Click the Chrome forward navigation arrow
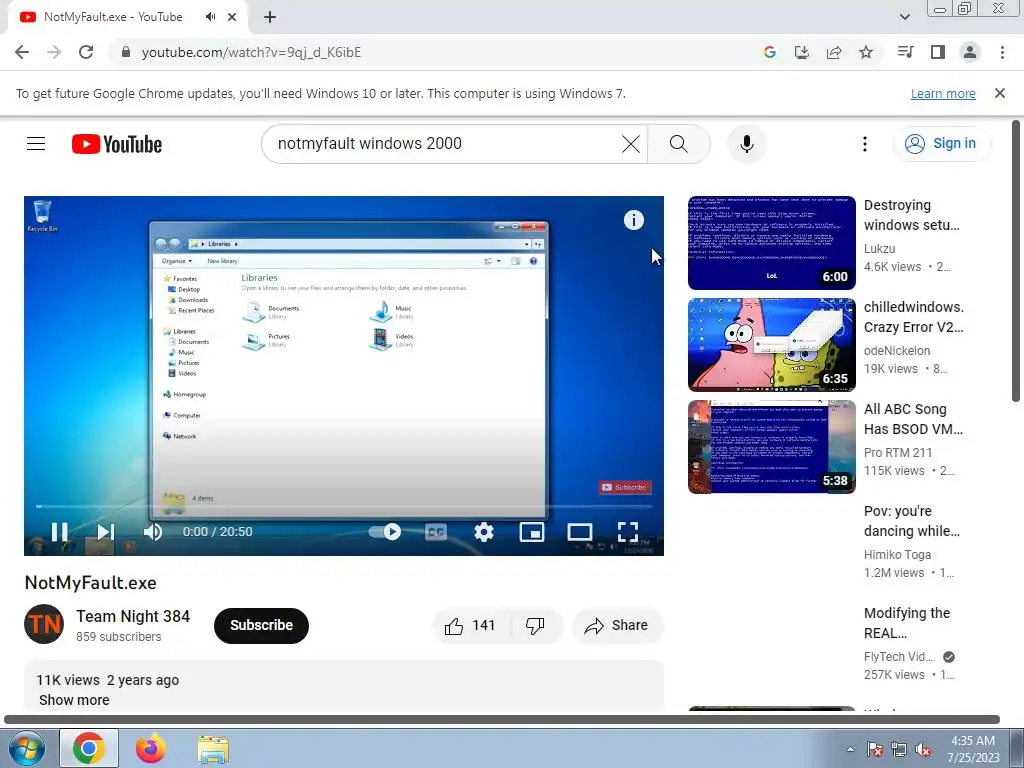Image resolution: width=1024 pixels, height=768 pixels. [x=54, y=52]
